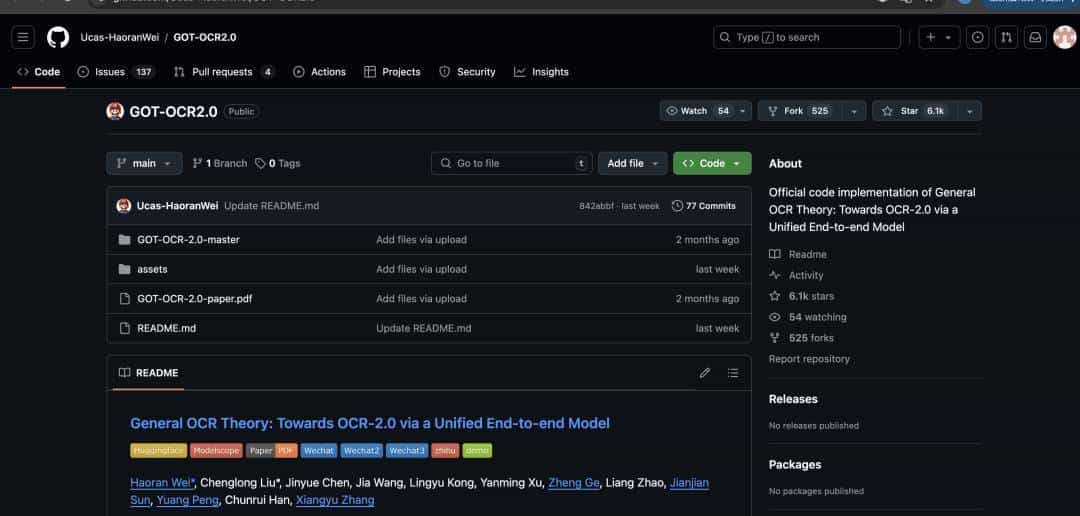Switch to the Issues tab
Screen dimensions: 1080x516
(x=109, y=72)
